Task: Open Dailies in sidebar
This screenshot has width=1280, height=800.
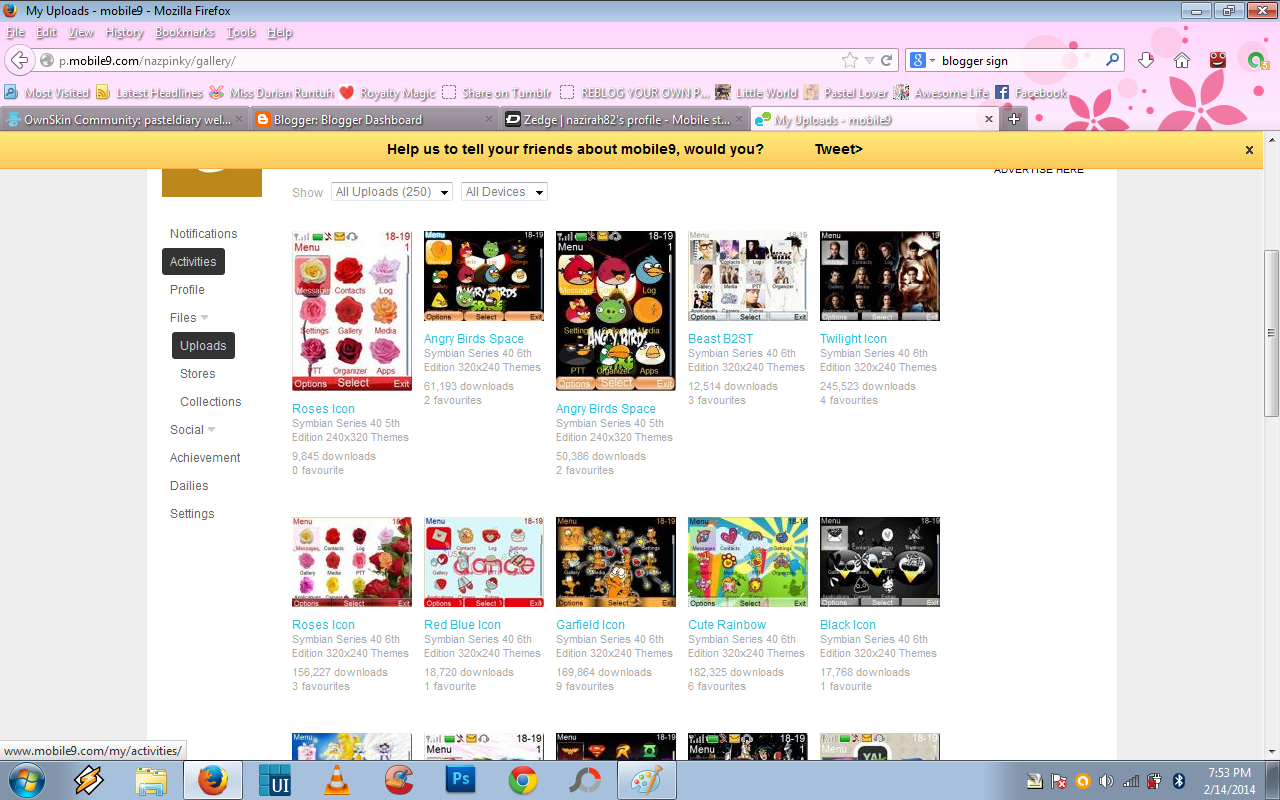Action: 189,486
